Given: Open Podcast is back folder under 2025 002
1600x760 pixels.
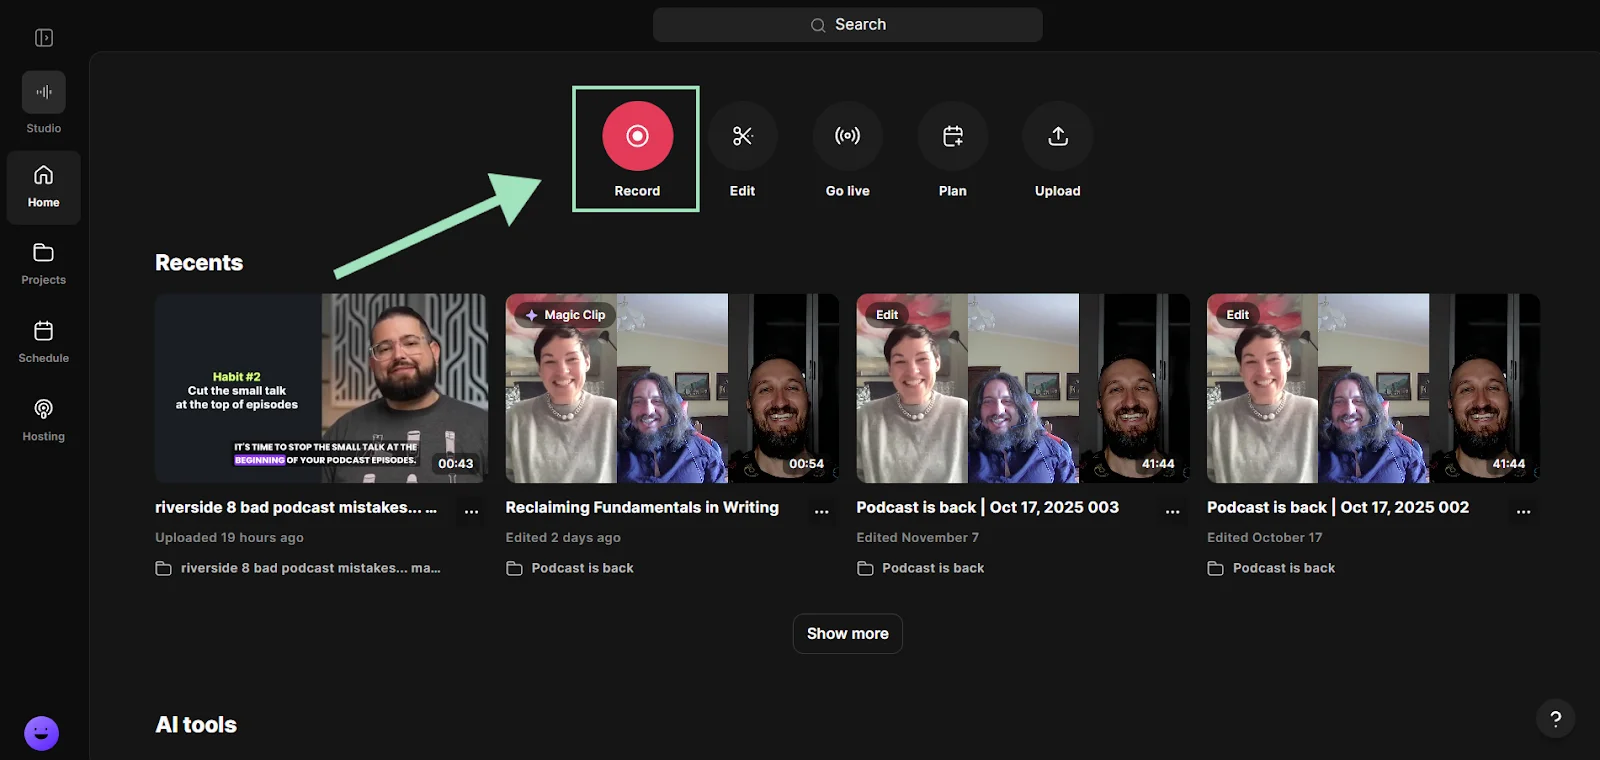Looking at the screenshot, I should tap(1271, 568).
